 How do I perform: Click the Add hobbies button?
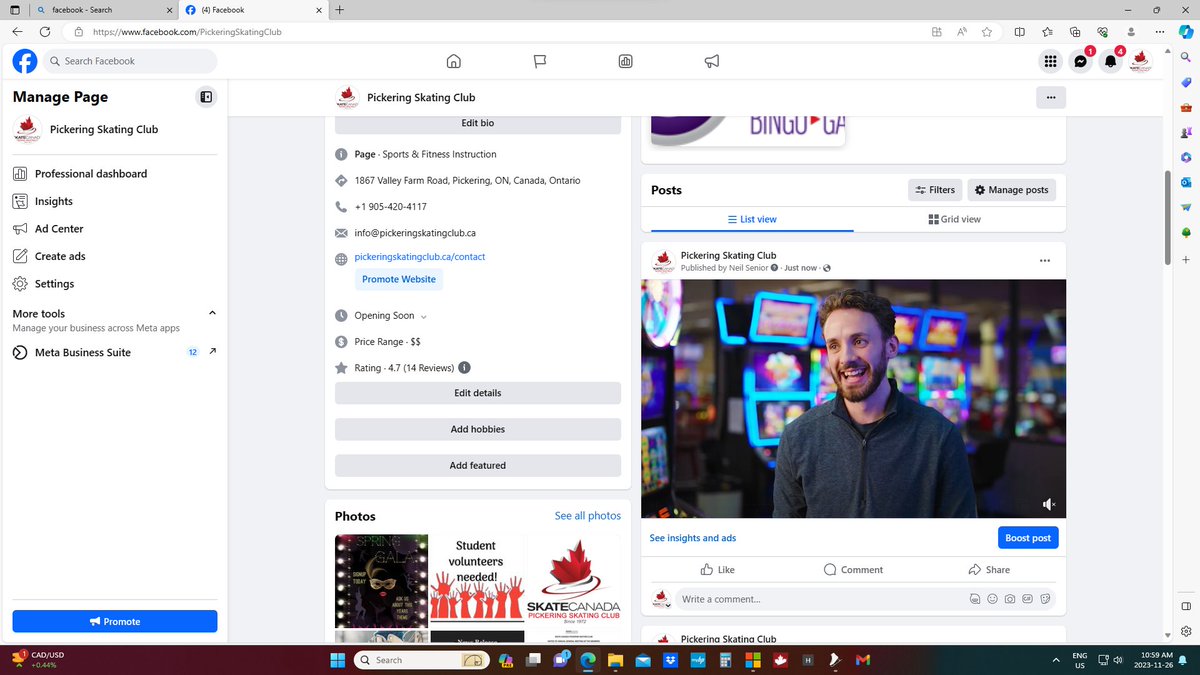478,429
